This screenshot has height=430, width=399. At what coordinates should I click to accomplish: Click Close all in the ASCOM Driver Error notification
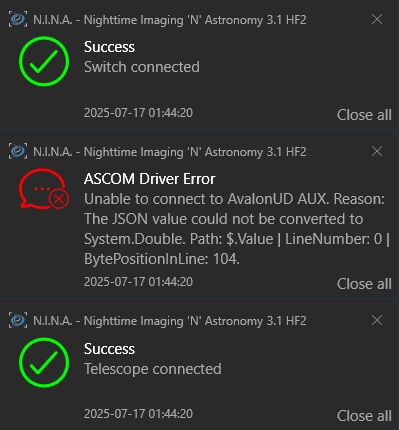tap(364, 284)
